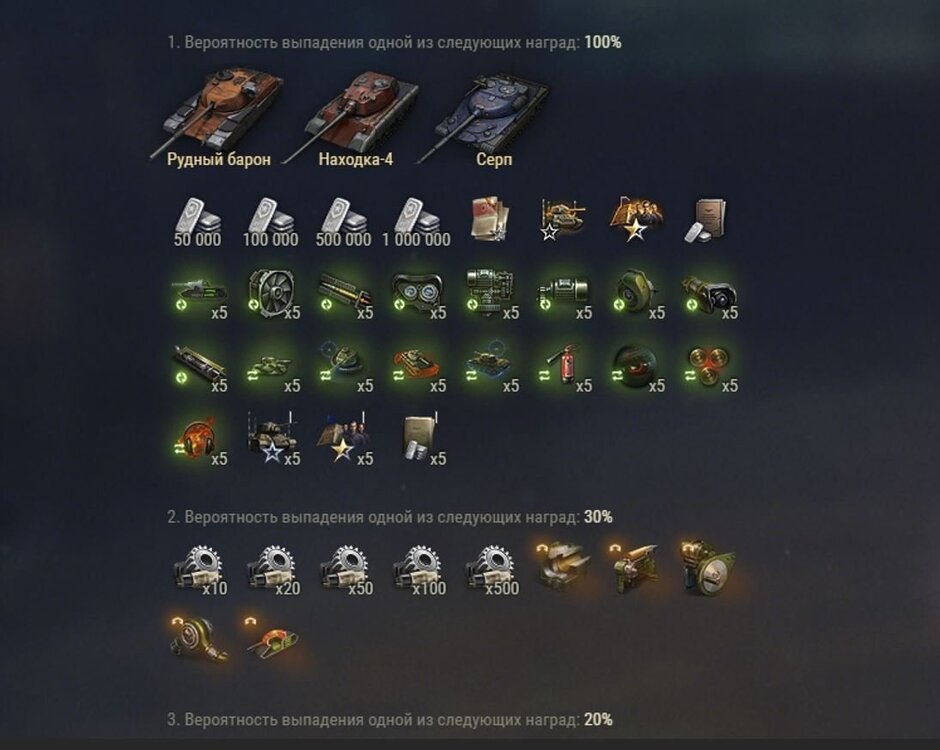Click the 1 000 000 silver reward icon
The image size is (940, 750).
click(417, 221)
